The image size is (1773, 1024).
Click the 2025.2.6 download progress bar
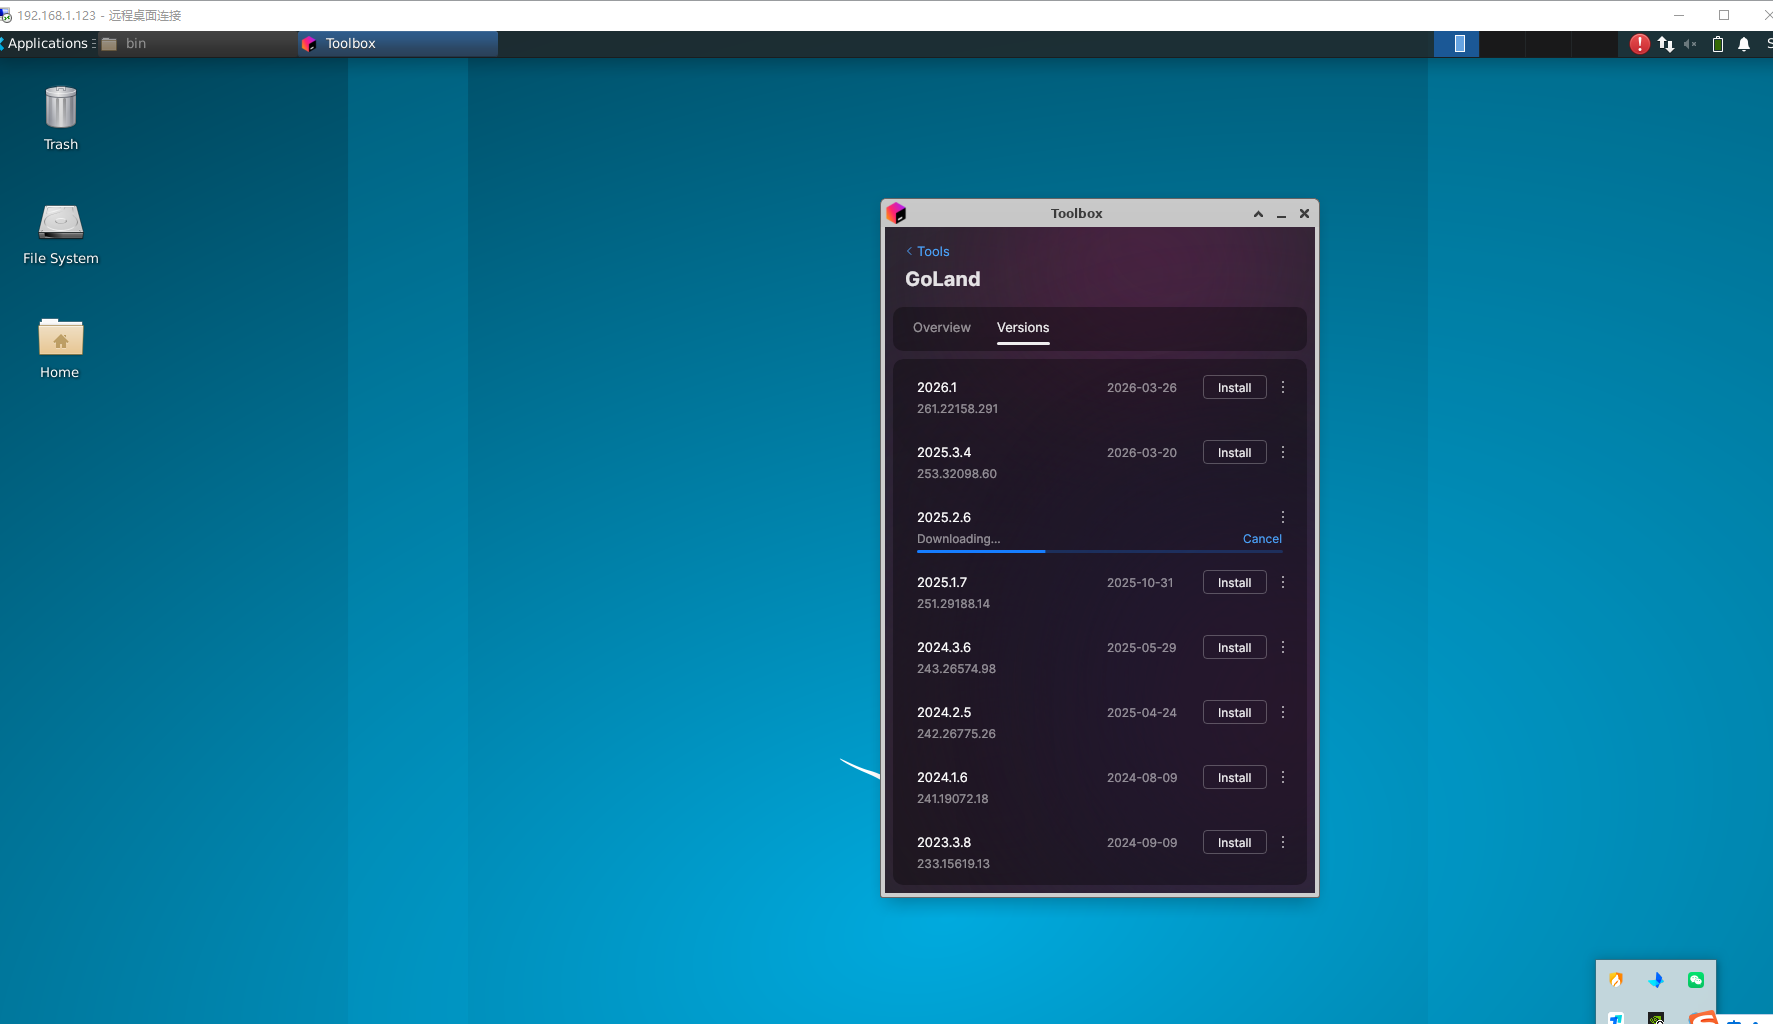[1100, 551]
